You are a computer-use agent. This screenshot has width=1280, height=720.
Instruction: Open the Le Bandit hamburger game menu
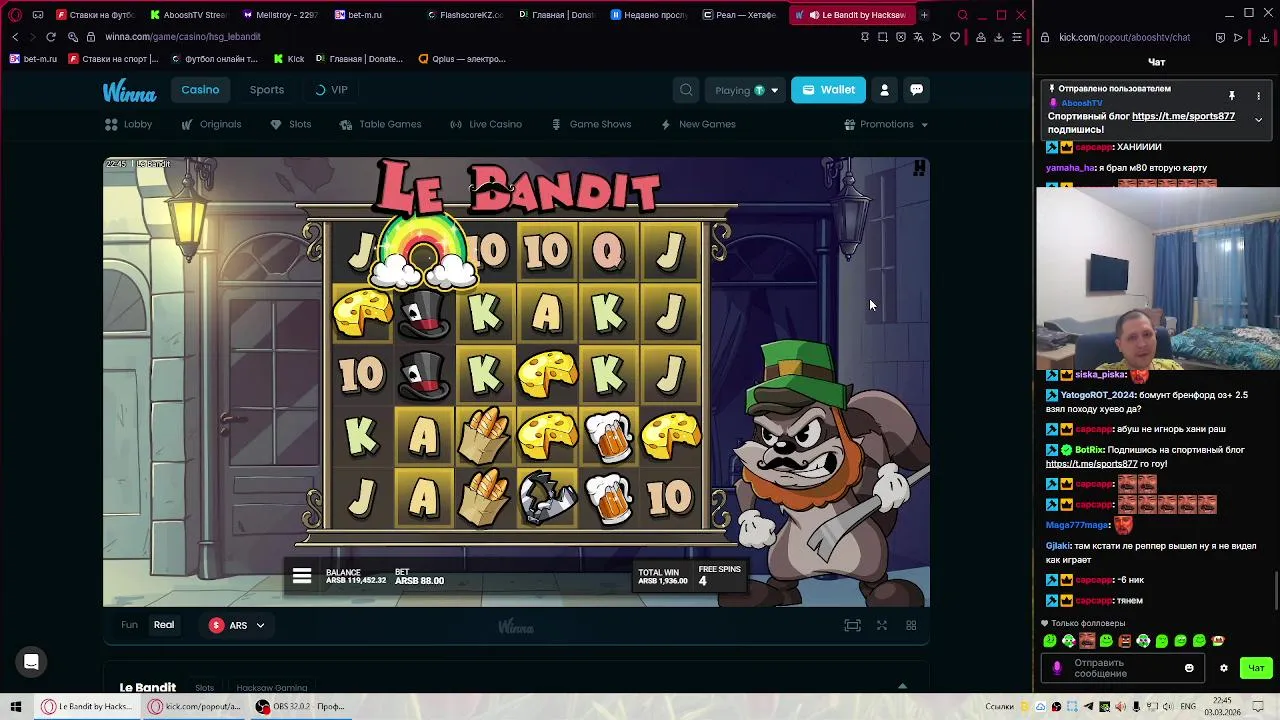pyautogui.click(x=302, y=576)
